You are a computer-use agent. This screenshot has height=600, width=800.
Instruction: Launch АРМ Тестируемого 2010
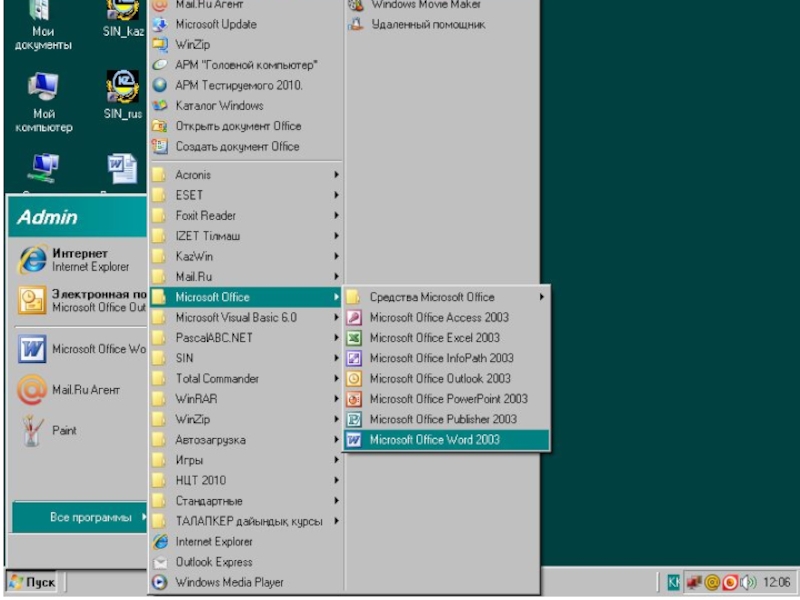[246, 86]
